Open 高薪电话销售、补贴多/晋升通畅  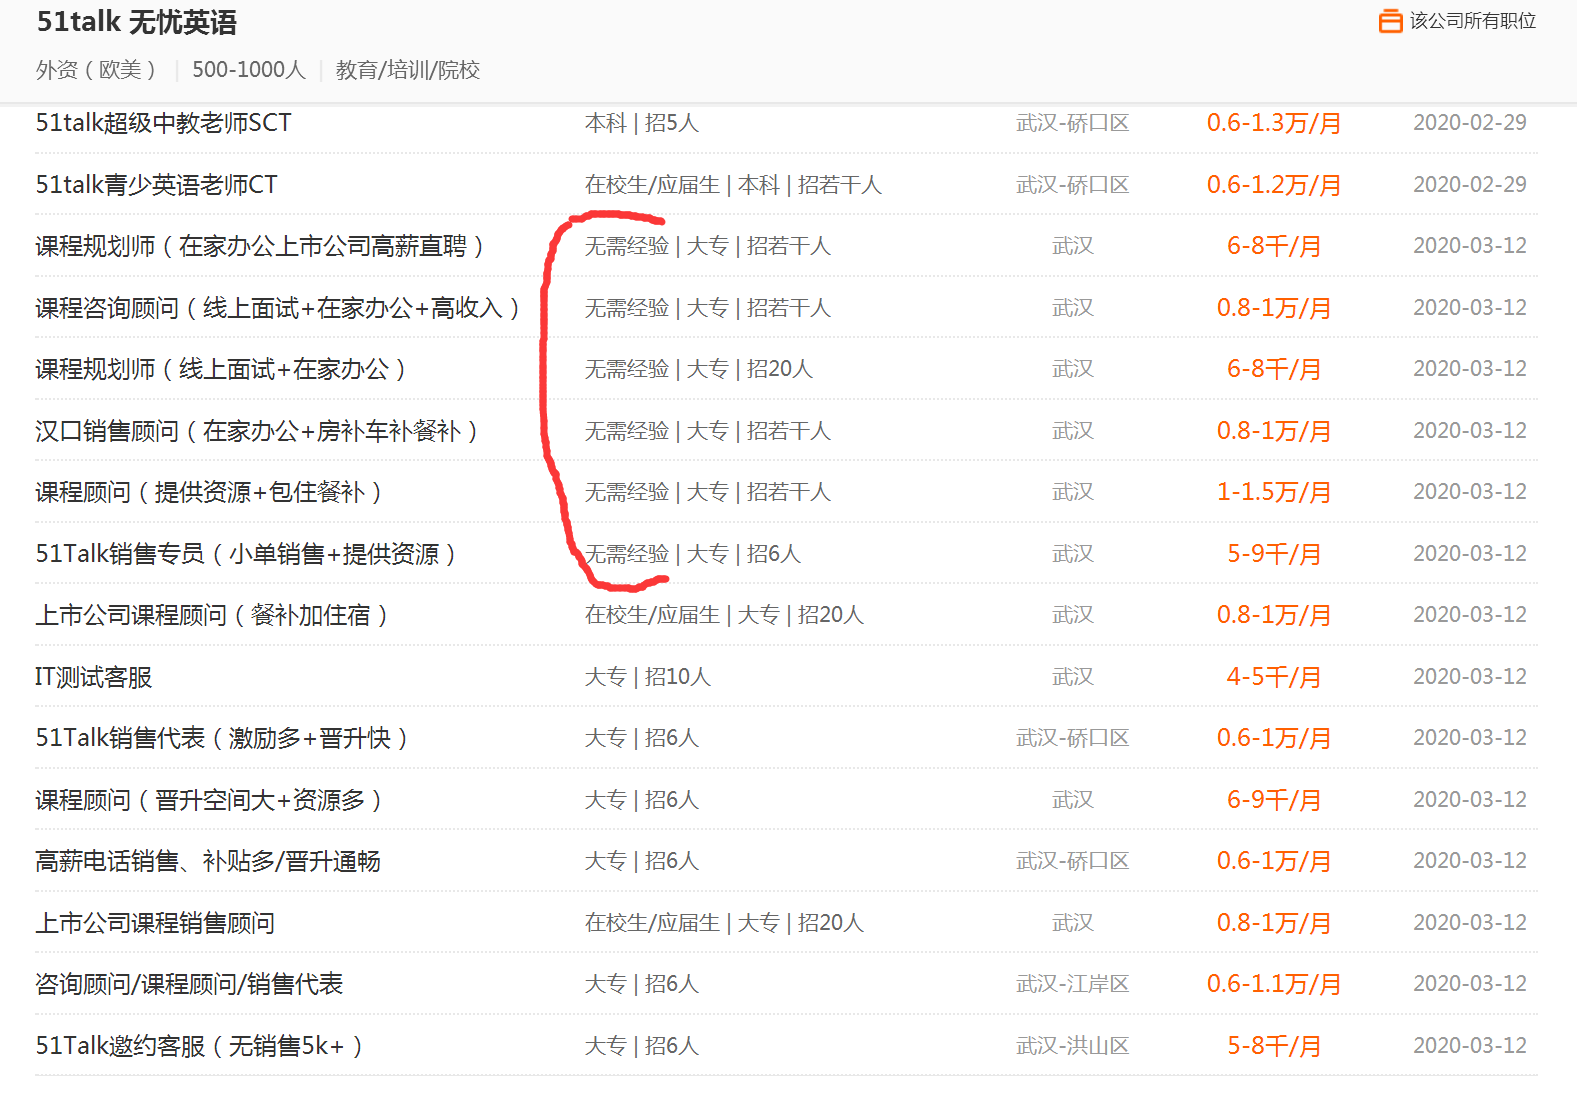click(x=208, y=861)
